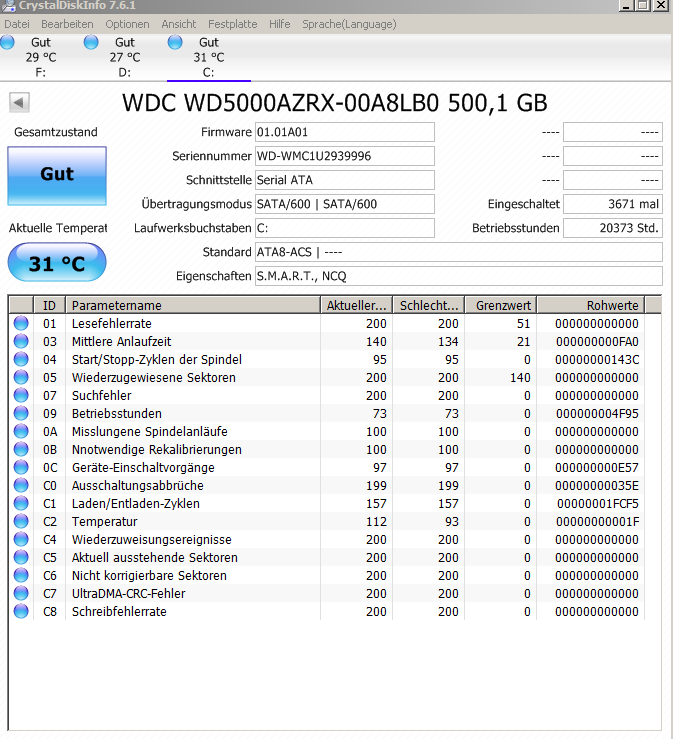Select the Lesefehlerrate parameter name

112,324
